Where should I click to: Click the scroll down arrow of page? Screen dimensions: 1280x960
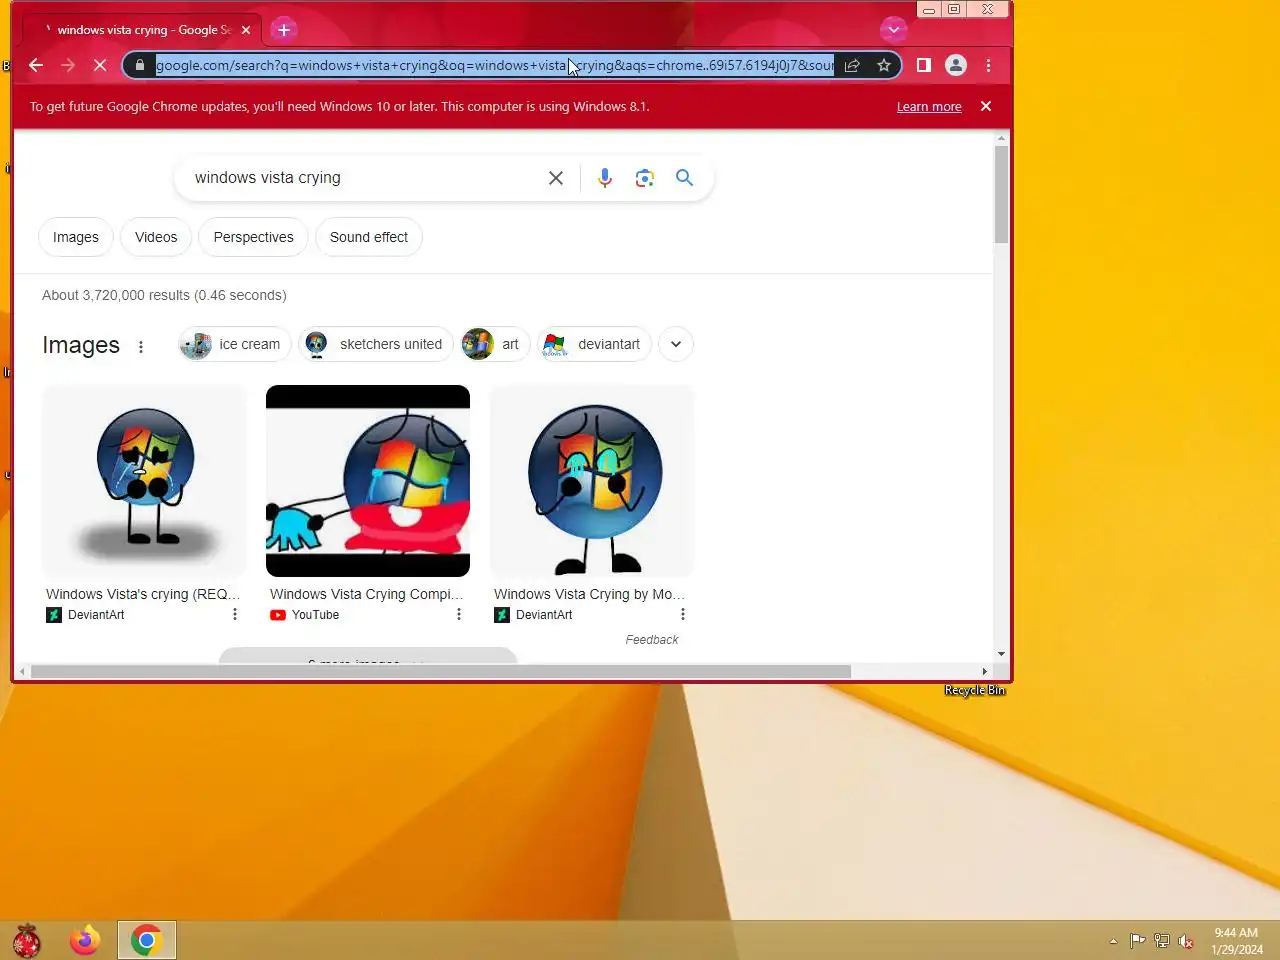(x=1001, y=654)
